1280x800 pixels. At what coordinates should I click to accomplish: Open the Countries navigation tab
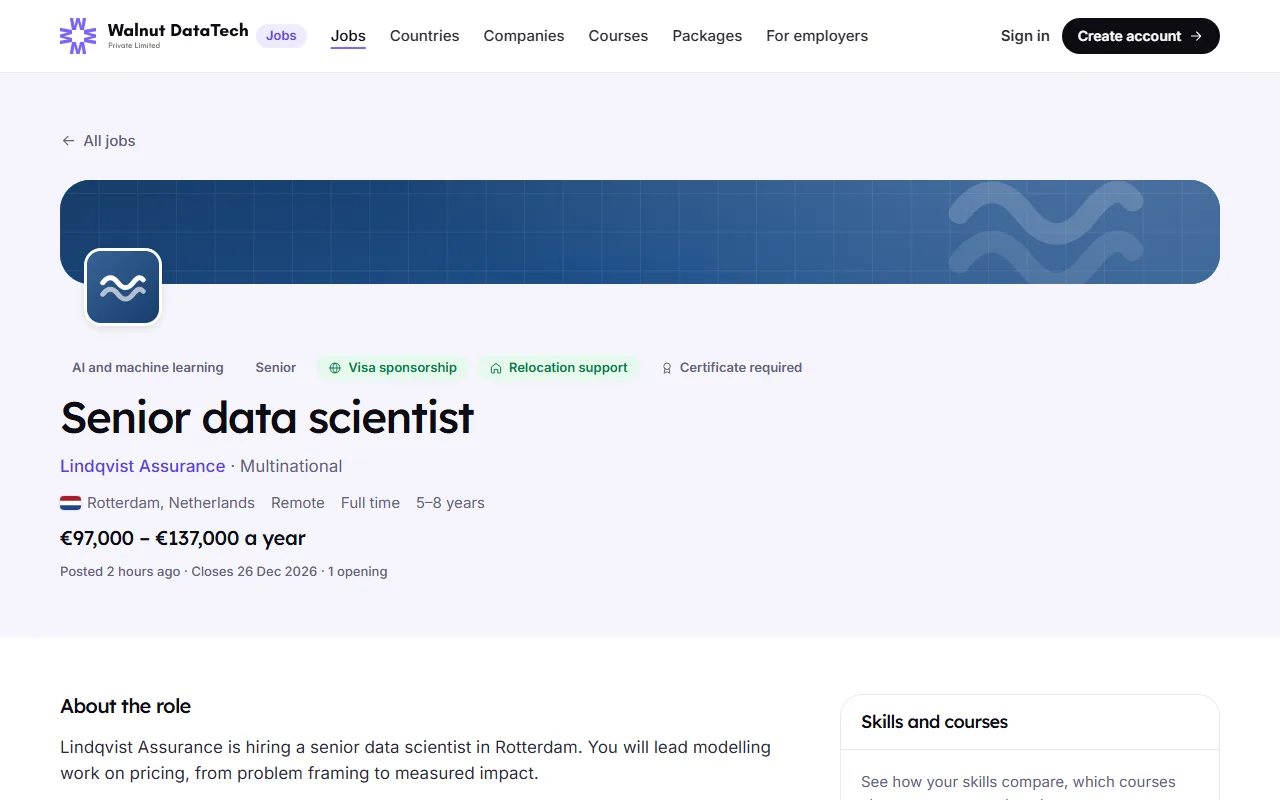(x=425, y=36)
